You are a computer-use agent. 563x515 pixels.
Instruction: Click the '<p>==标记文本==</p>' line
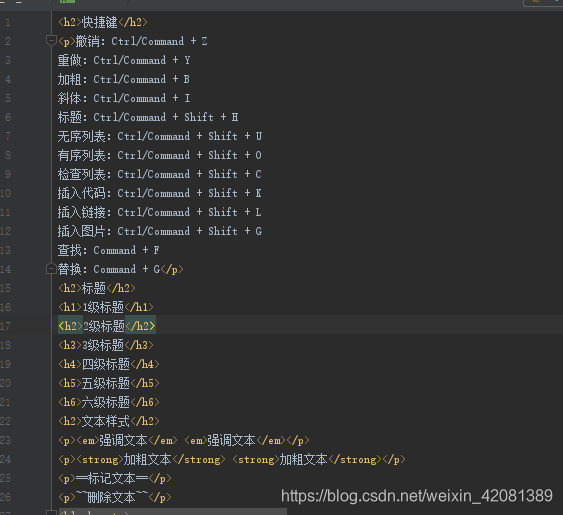click(x=115, y=478)
